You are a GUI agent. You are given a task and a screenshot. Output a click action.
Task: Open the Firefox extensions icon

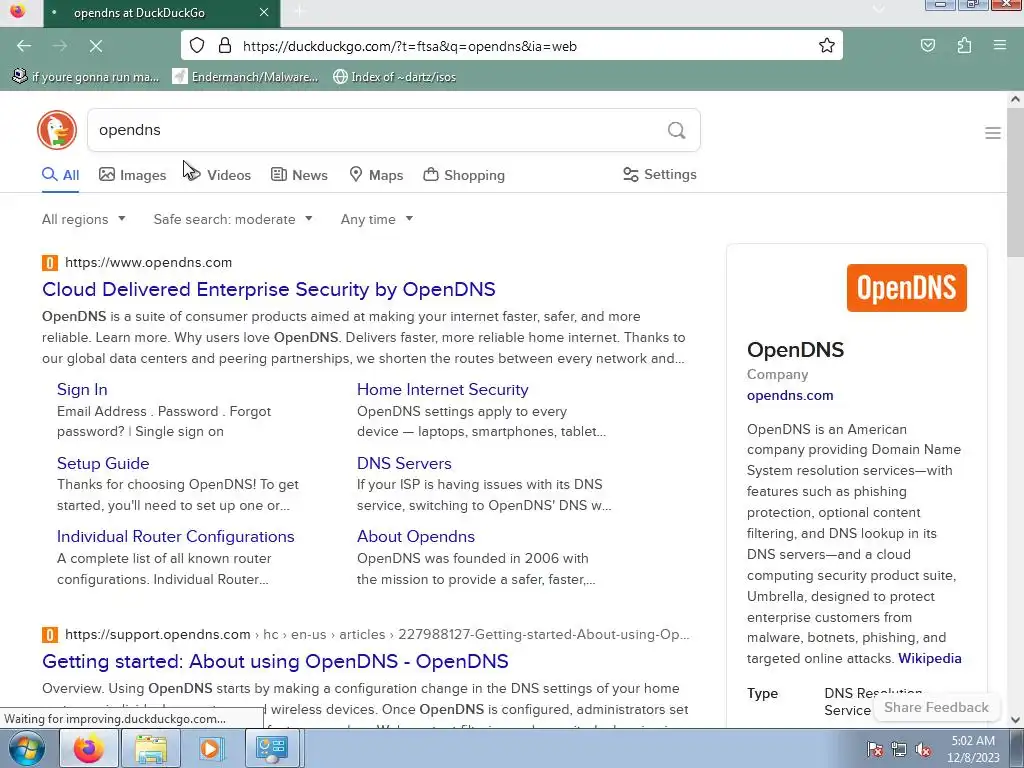(964, 46)
